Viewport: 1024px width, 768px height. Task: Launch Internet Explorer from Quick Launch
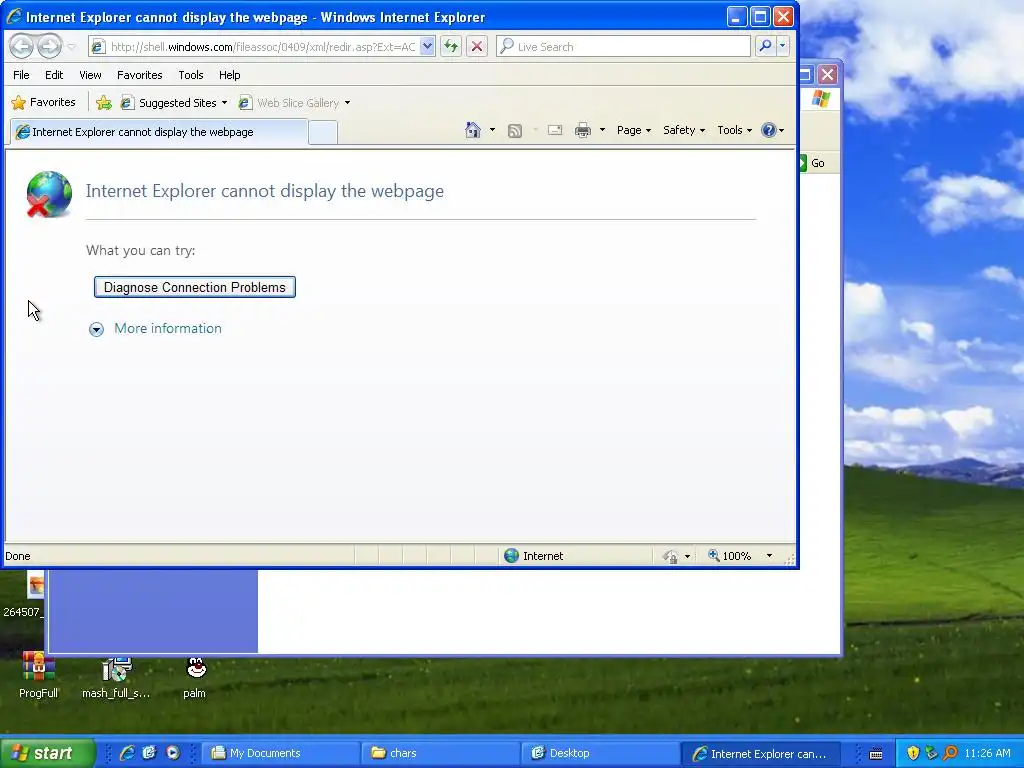coord(127,753)
